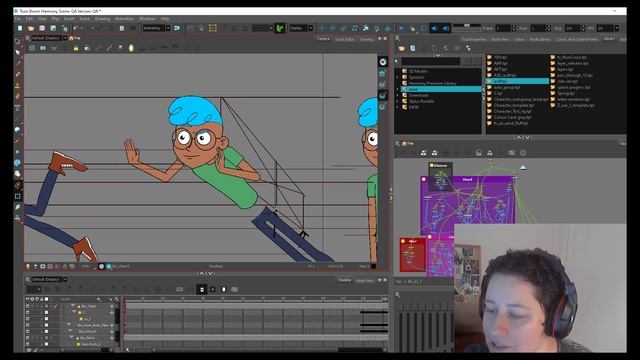Expand the Symbols folder in Library tree

pyautogui.click(x=397, y=77)
